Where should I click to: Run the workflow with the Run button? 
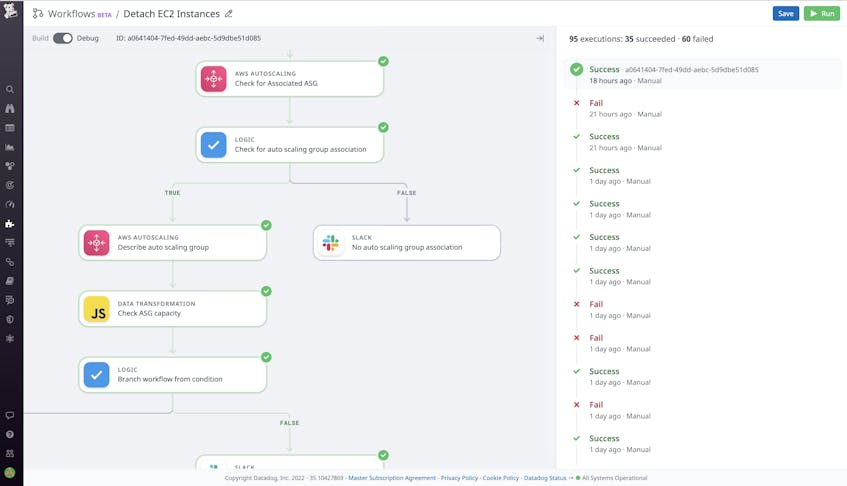822,14
